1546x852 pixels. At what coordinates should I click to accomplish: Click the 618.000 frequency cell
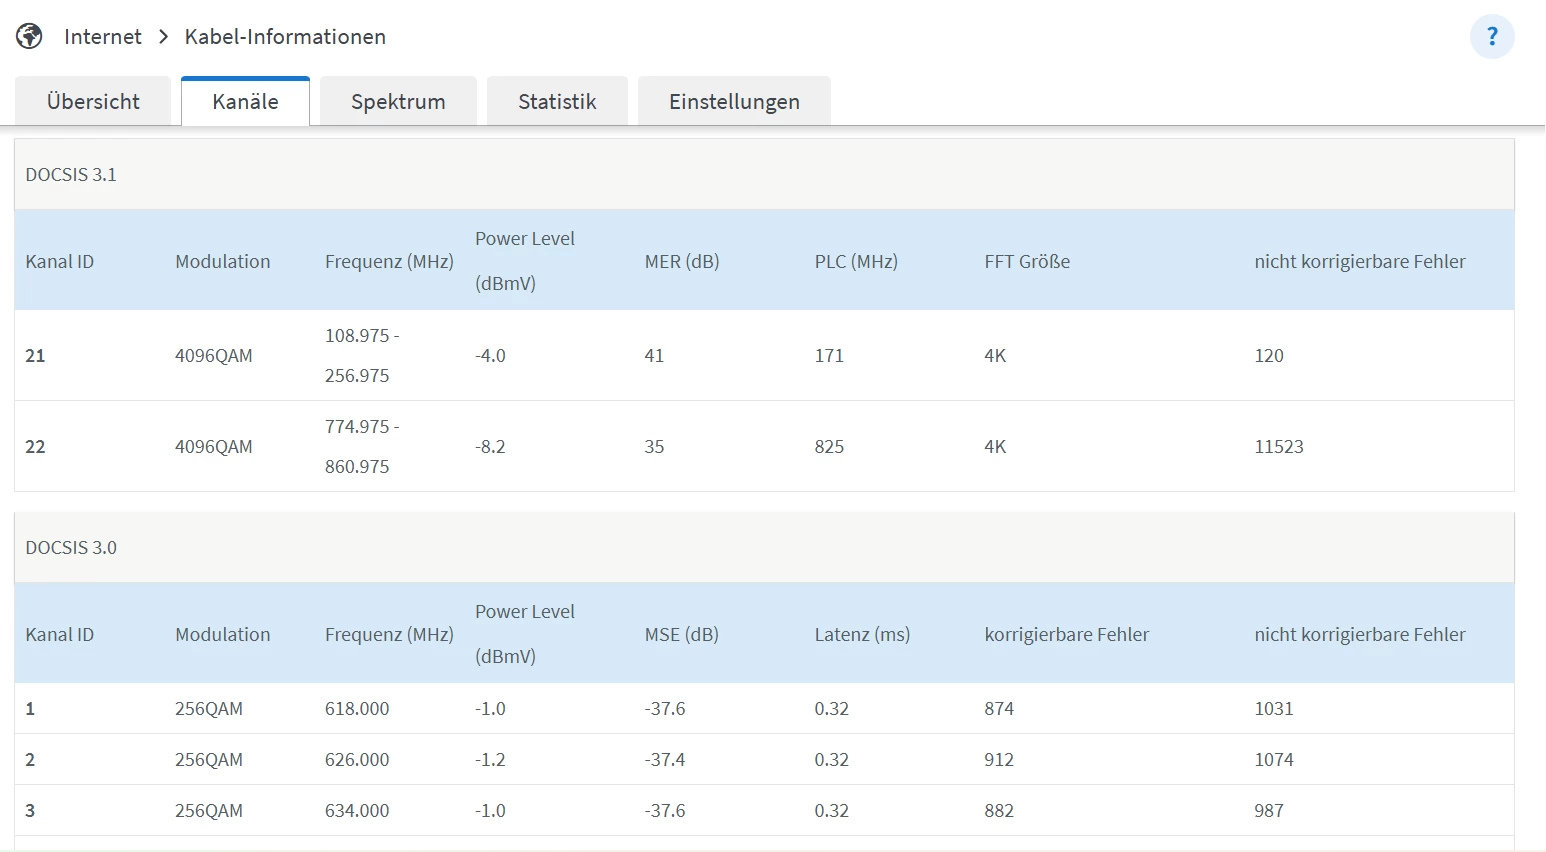click(x=357, y=709)
